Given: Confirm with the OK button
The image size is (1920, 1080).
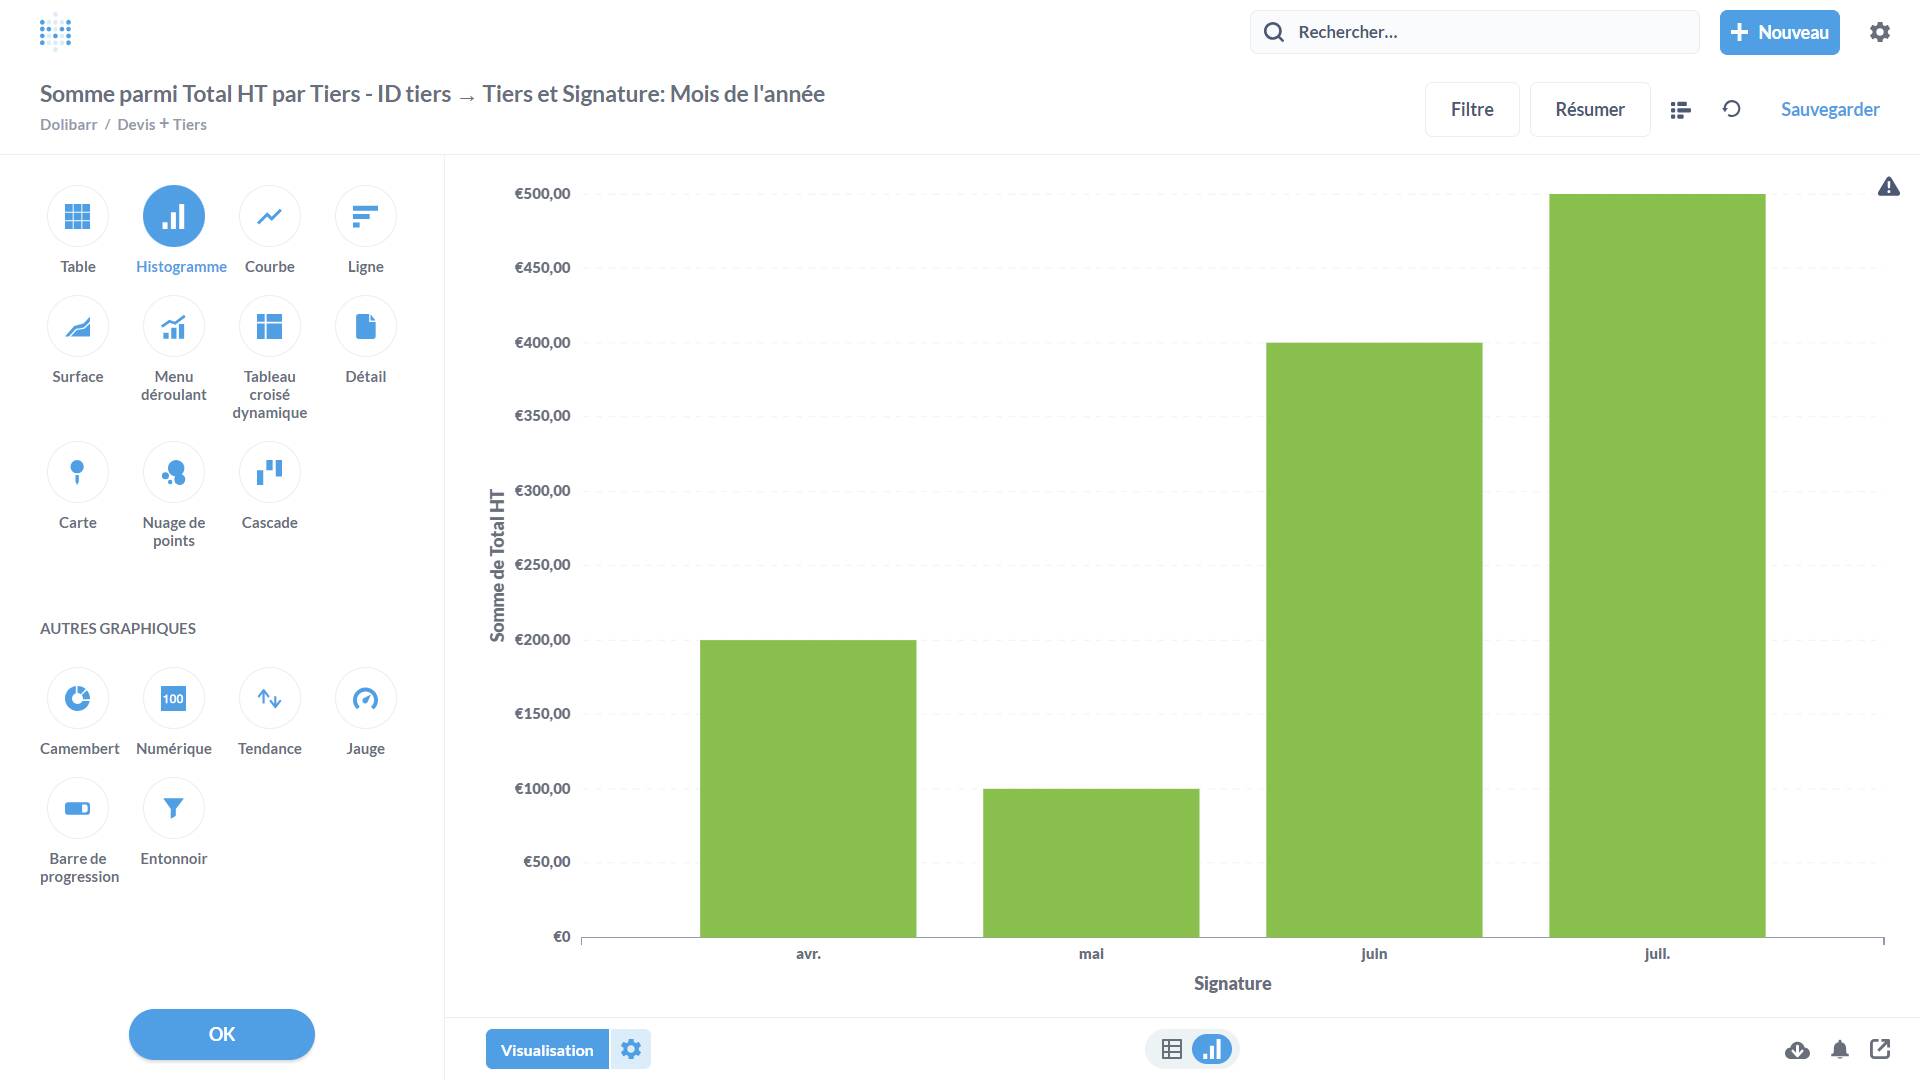Looking at the screenshot, I should click(222, 1034).
